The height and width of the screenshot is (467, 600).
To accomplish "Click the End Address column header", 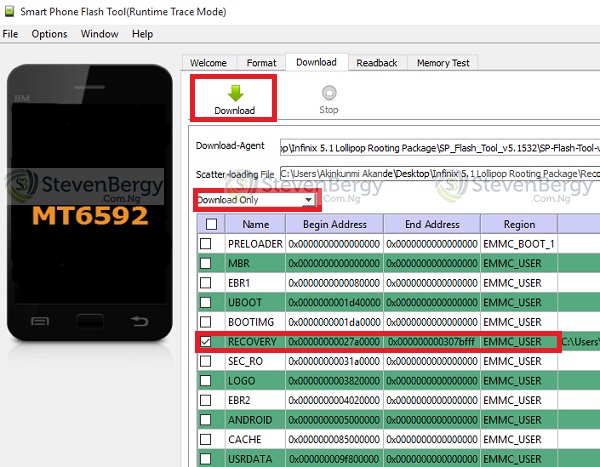I will point(432,224).
